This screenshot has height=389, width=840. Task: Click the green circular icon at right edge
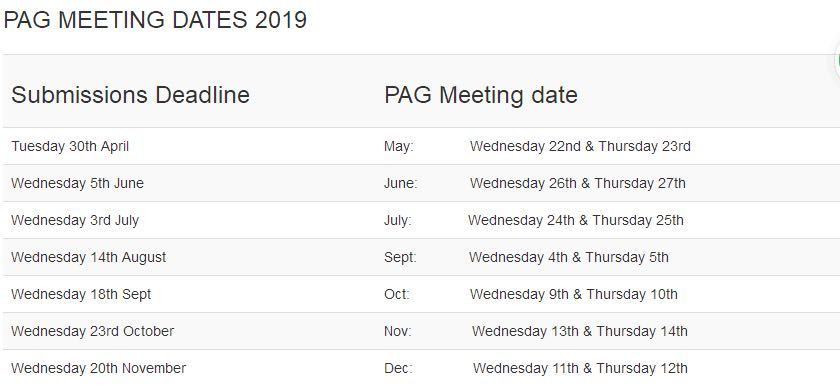(837, 62)
